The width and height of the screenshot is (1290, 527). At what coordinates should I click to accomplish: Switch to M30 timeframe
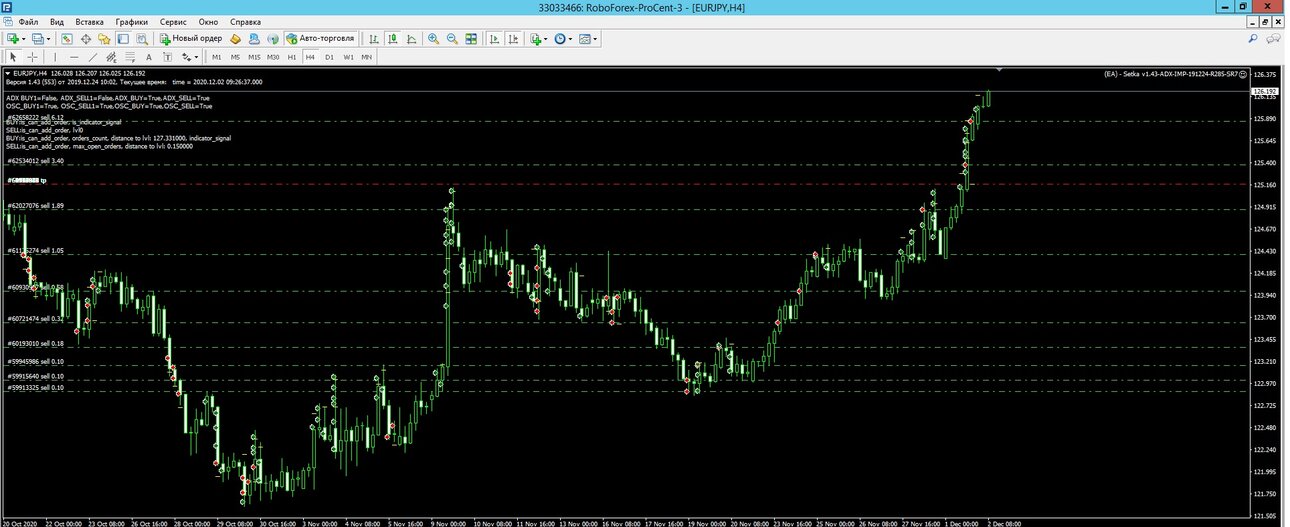(x=273, y=57)
